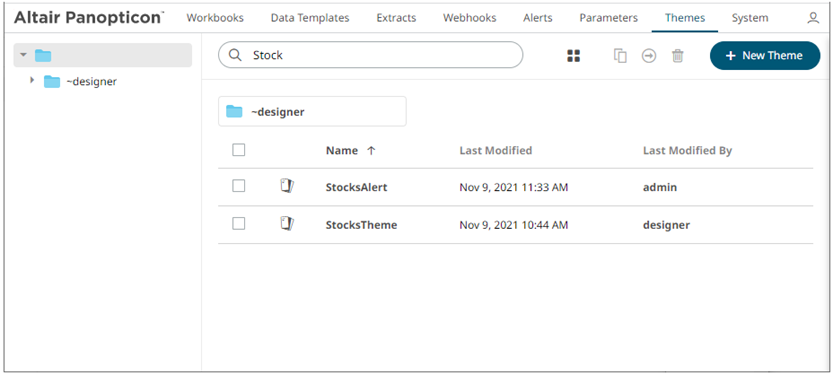Click the StocksAlert theme file icon
Screen dimensions: 833x375
coord(287,186)
